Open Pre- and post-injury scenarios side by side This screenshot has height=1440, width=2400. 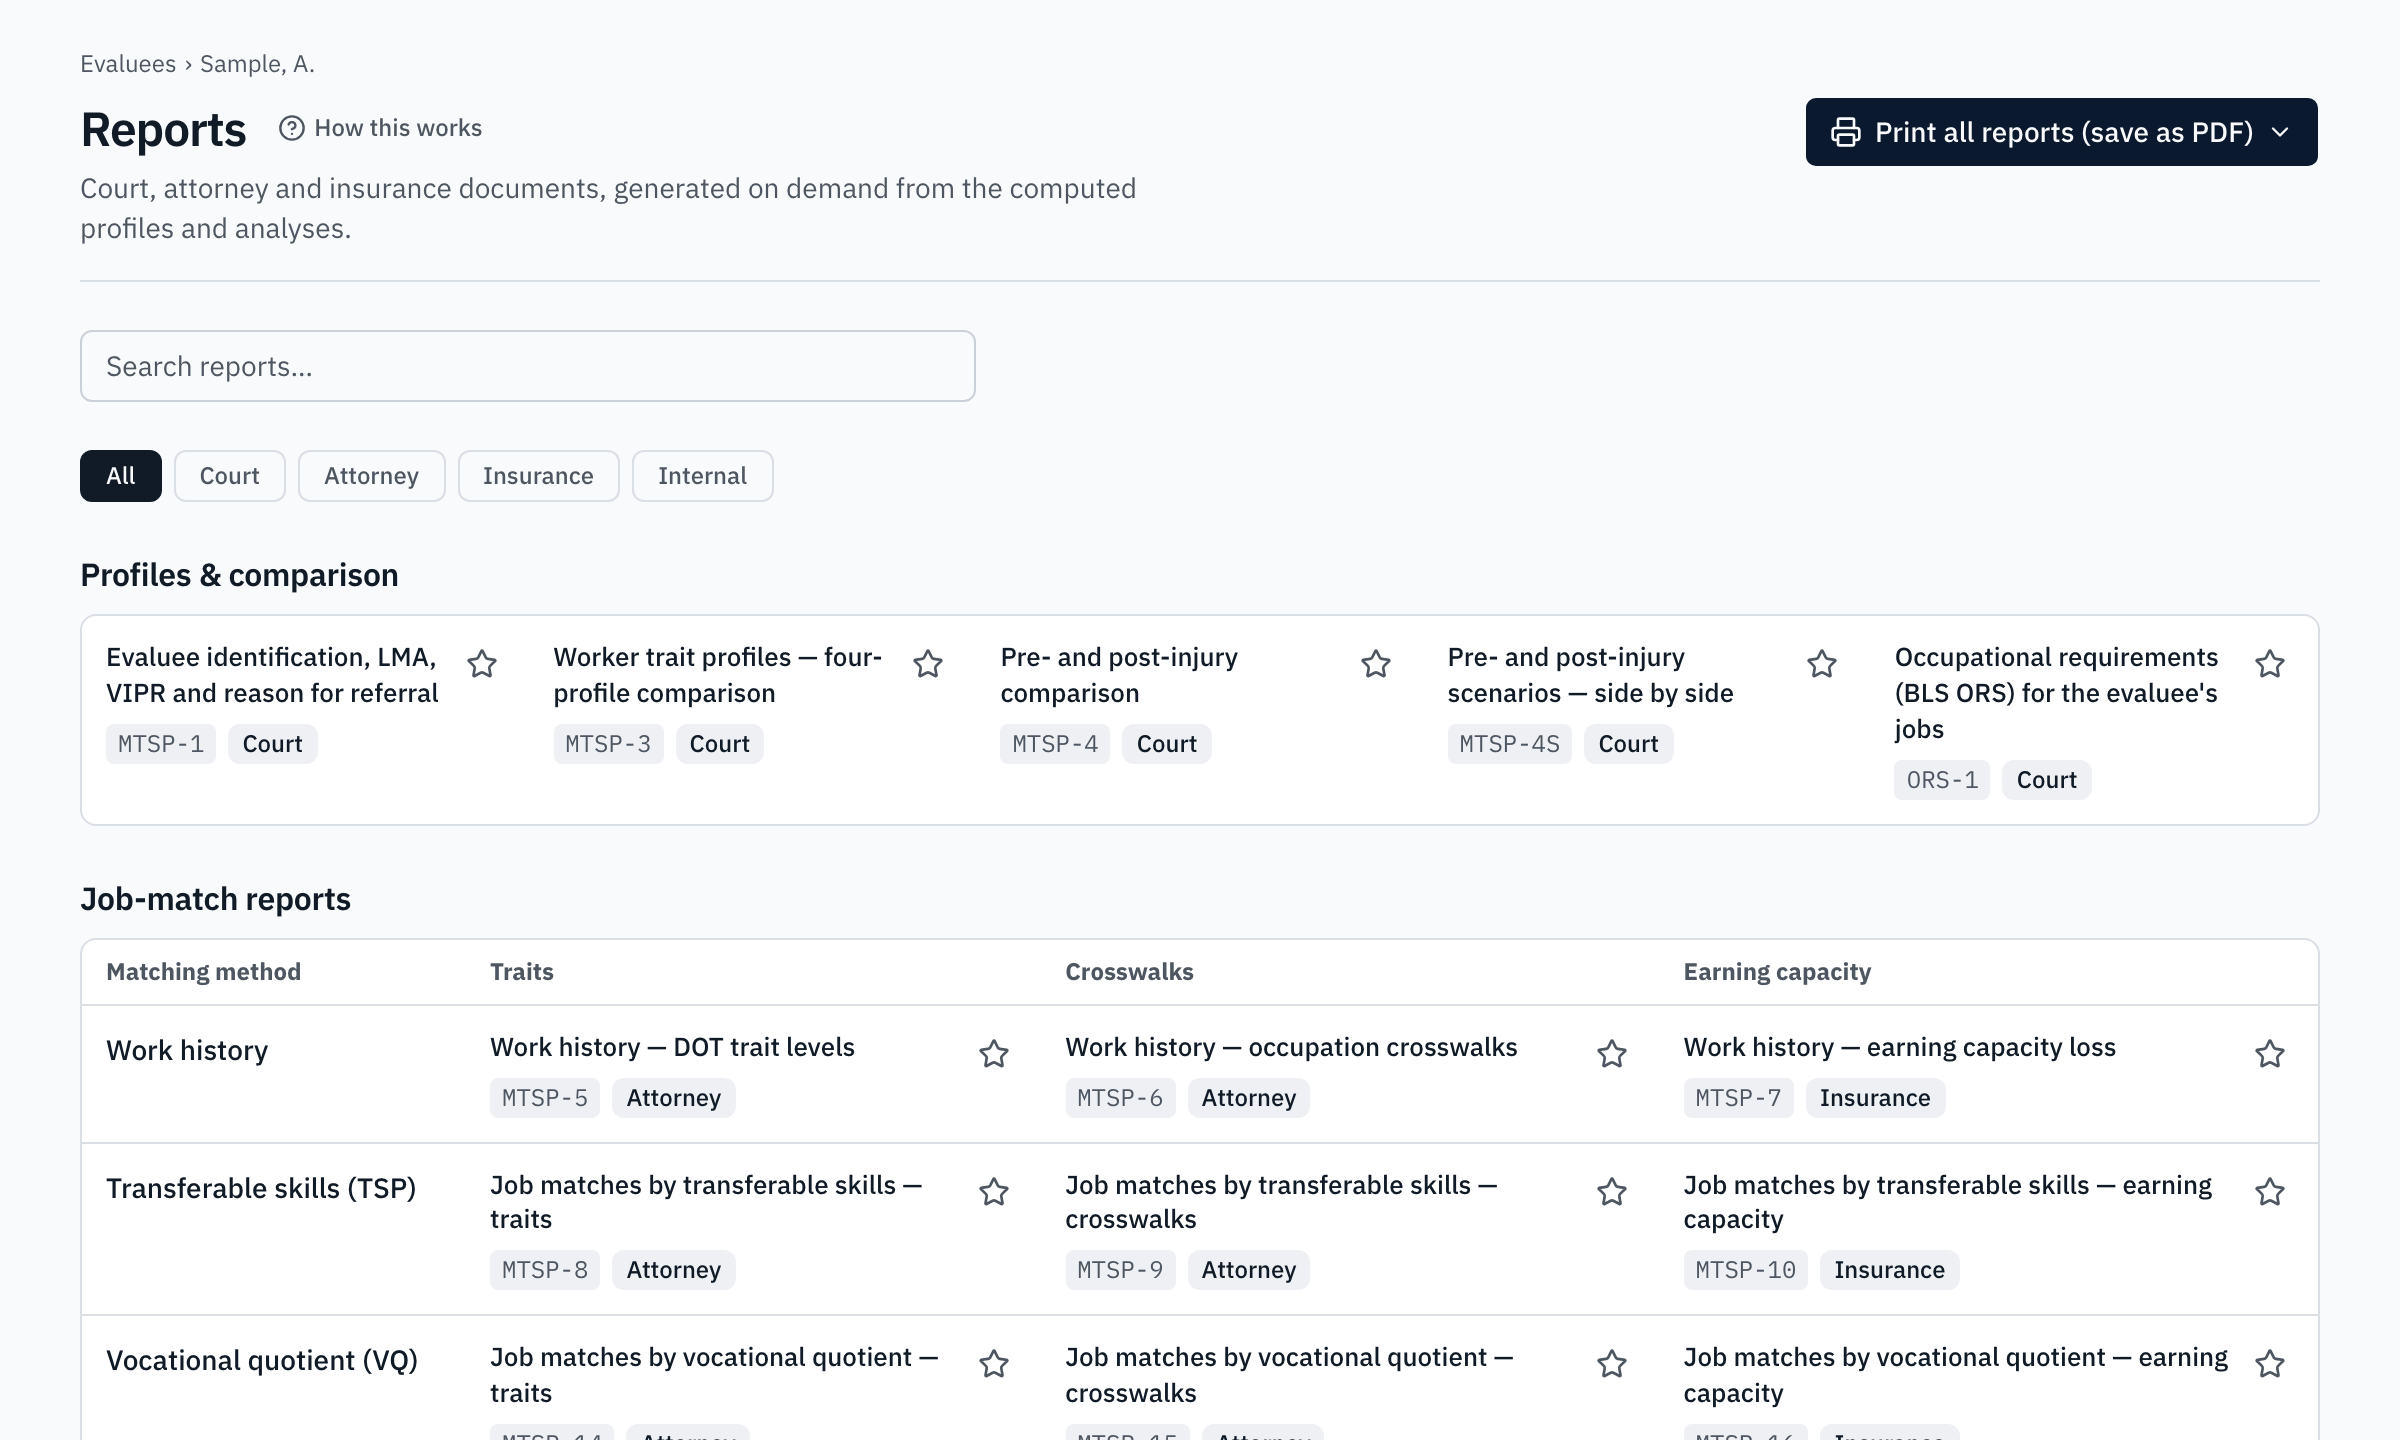[x=1590, y=675]
